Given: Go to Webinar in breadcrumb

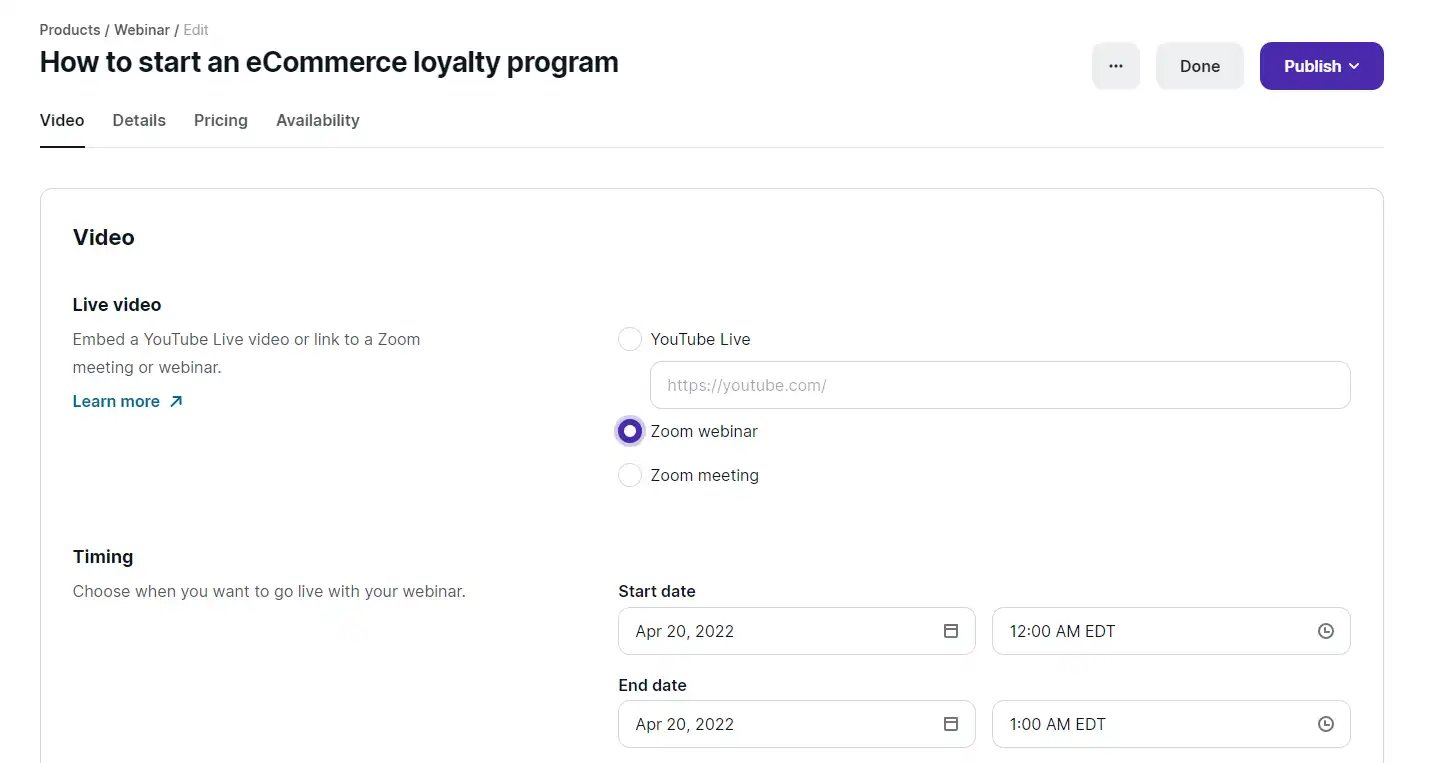Looking at the screenshot, I should [x=142, y=30].
